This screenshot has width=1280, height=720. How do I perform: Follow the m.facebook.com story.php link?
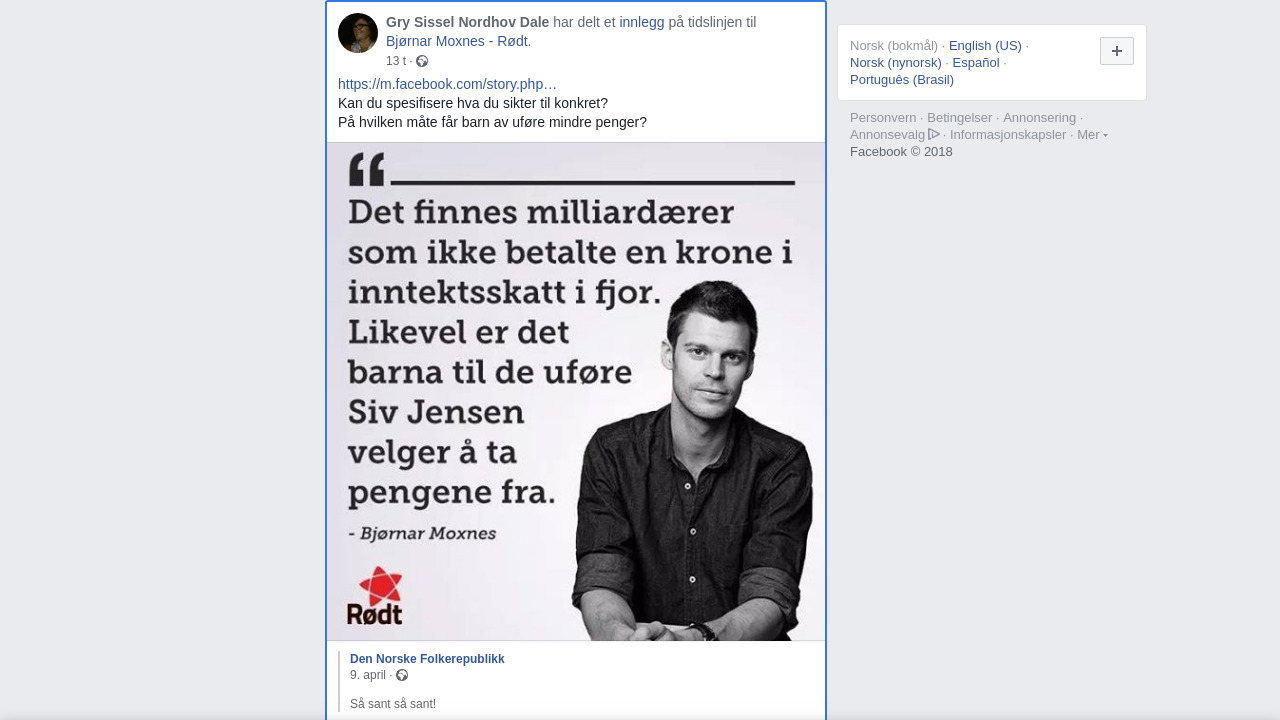point(447,84)
